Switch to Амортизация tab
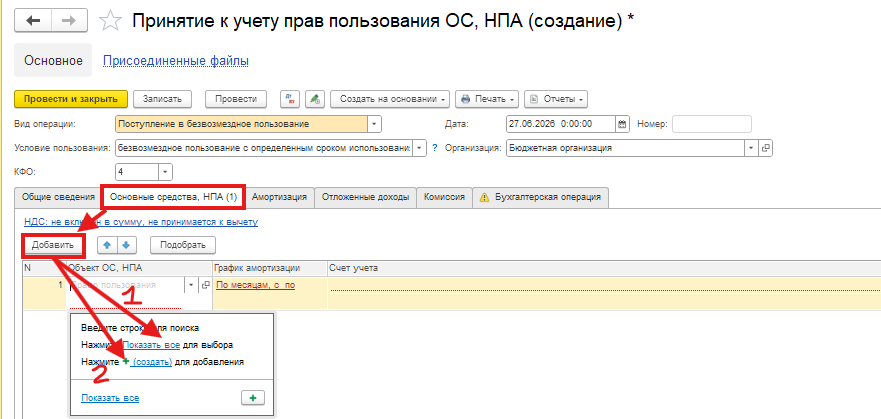The image size is (881, 419). [279, 197]
